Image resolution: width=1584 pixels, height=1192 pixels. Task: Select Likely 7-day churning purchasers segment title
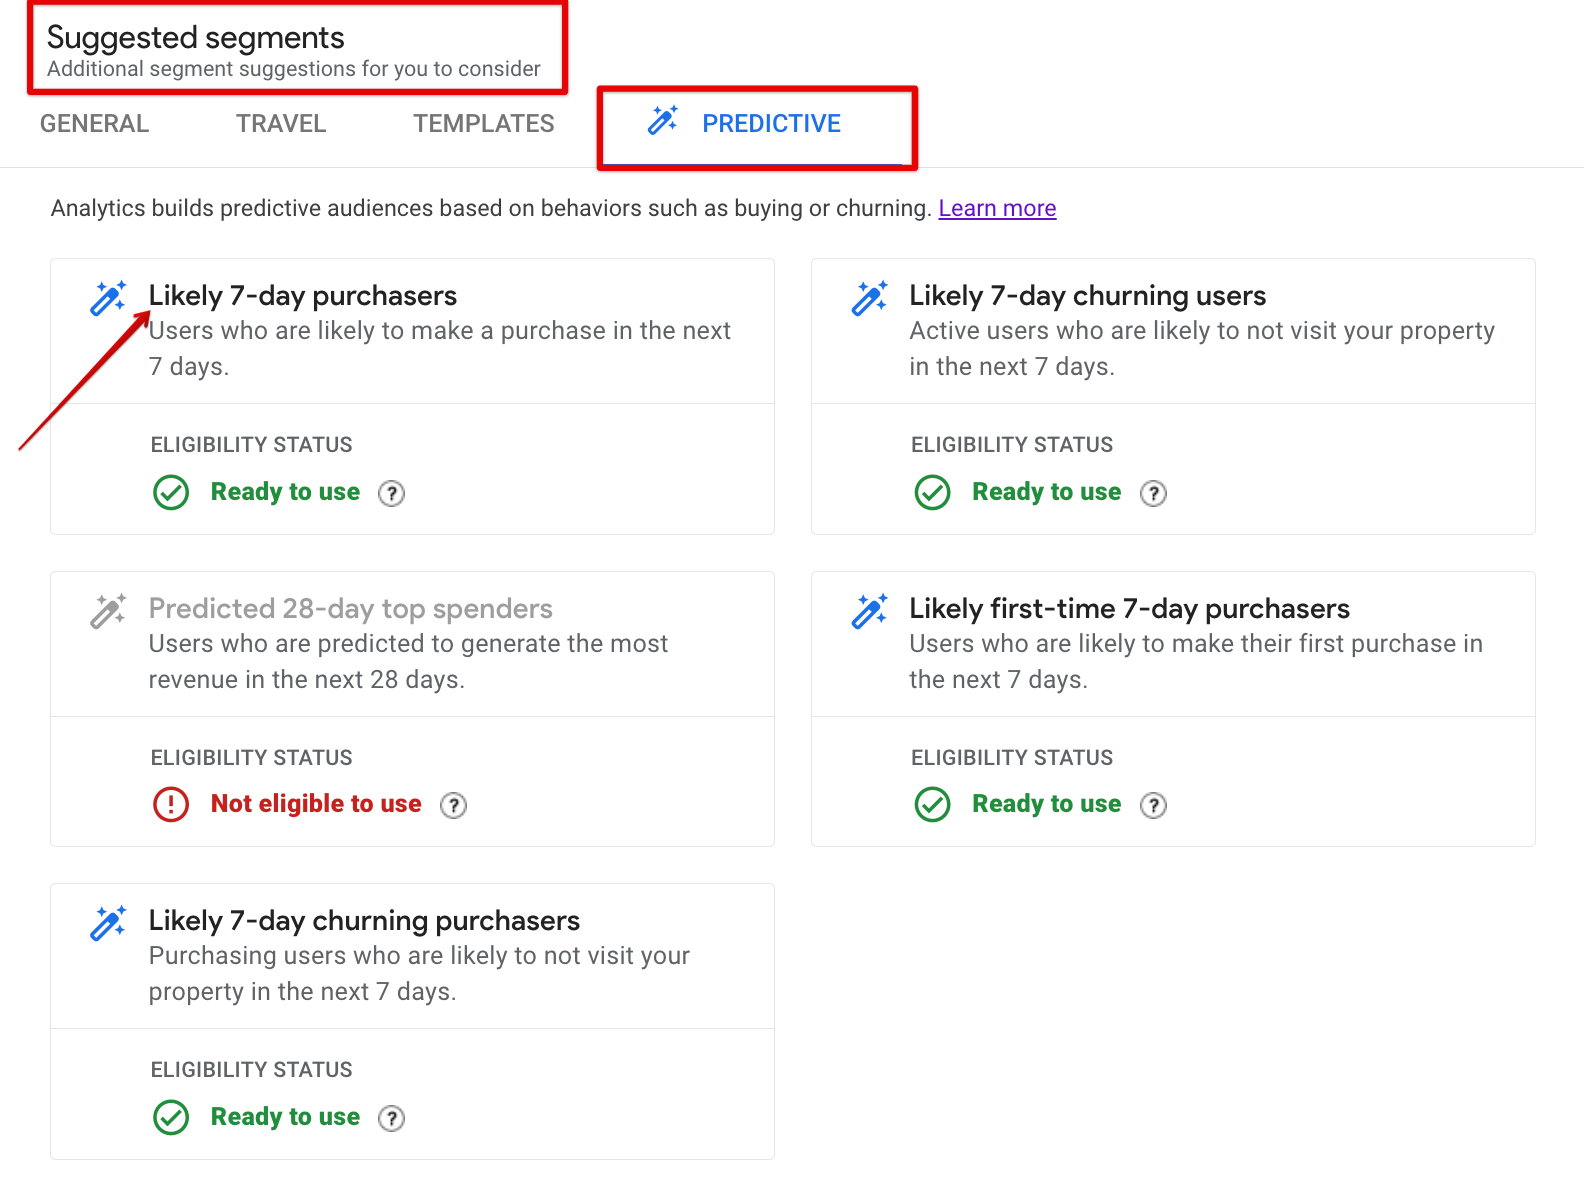point(364,921)
